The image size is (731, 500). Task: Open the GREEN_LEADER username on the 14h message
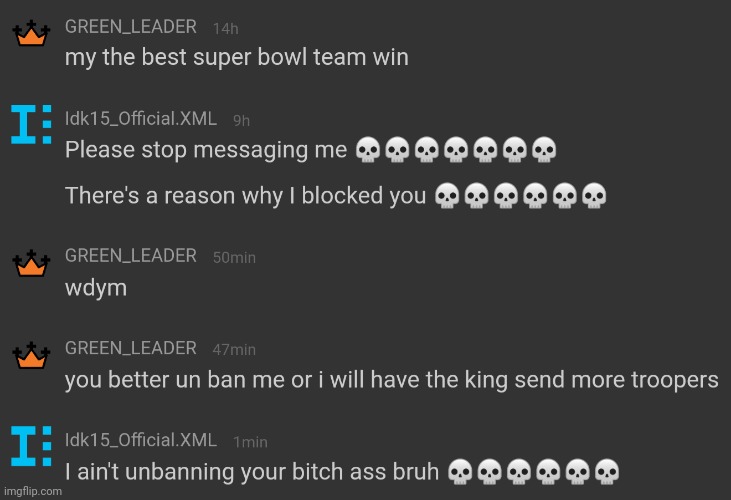pyautogui.click(x=131, y=27)
